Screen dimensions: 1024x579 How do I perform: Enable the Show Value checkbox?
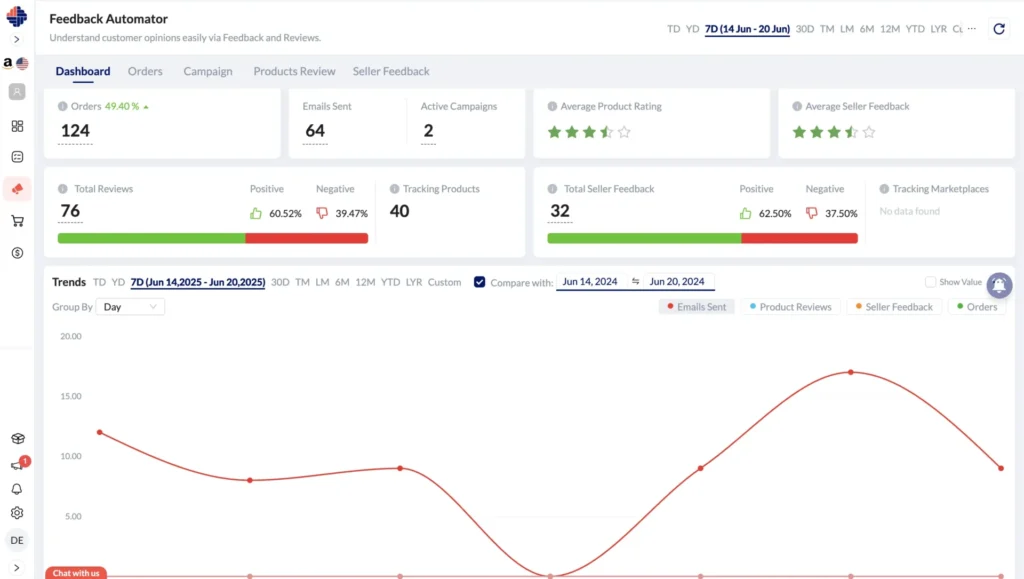[x=931, y=282]
